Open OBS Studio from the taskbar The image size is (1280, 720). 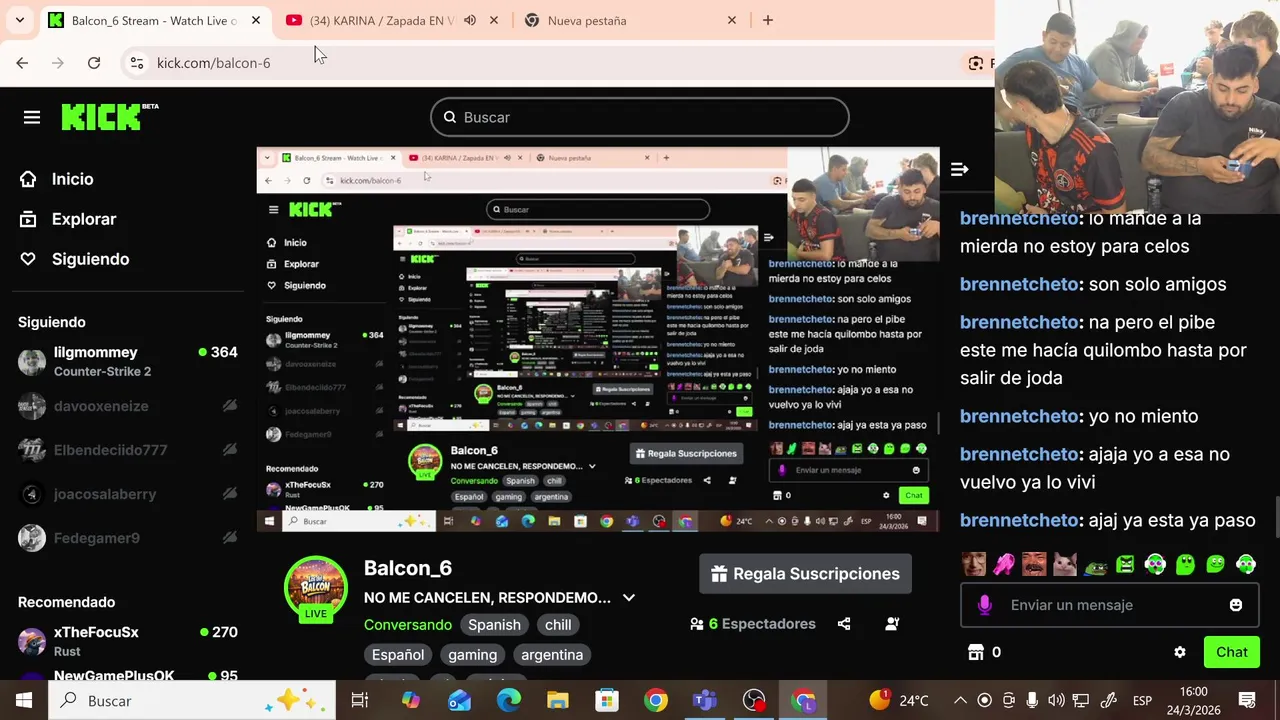click(754, 700)
